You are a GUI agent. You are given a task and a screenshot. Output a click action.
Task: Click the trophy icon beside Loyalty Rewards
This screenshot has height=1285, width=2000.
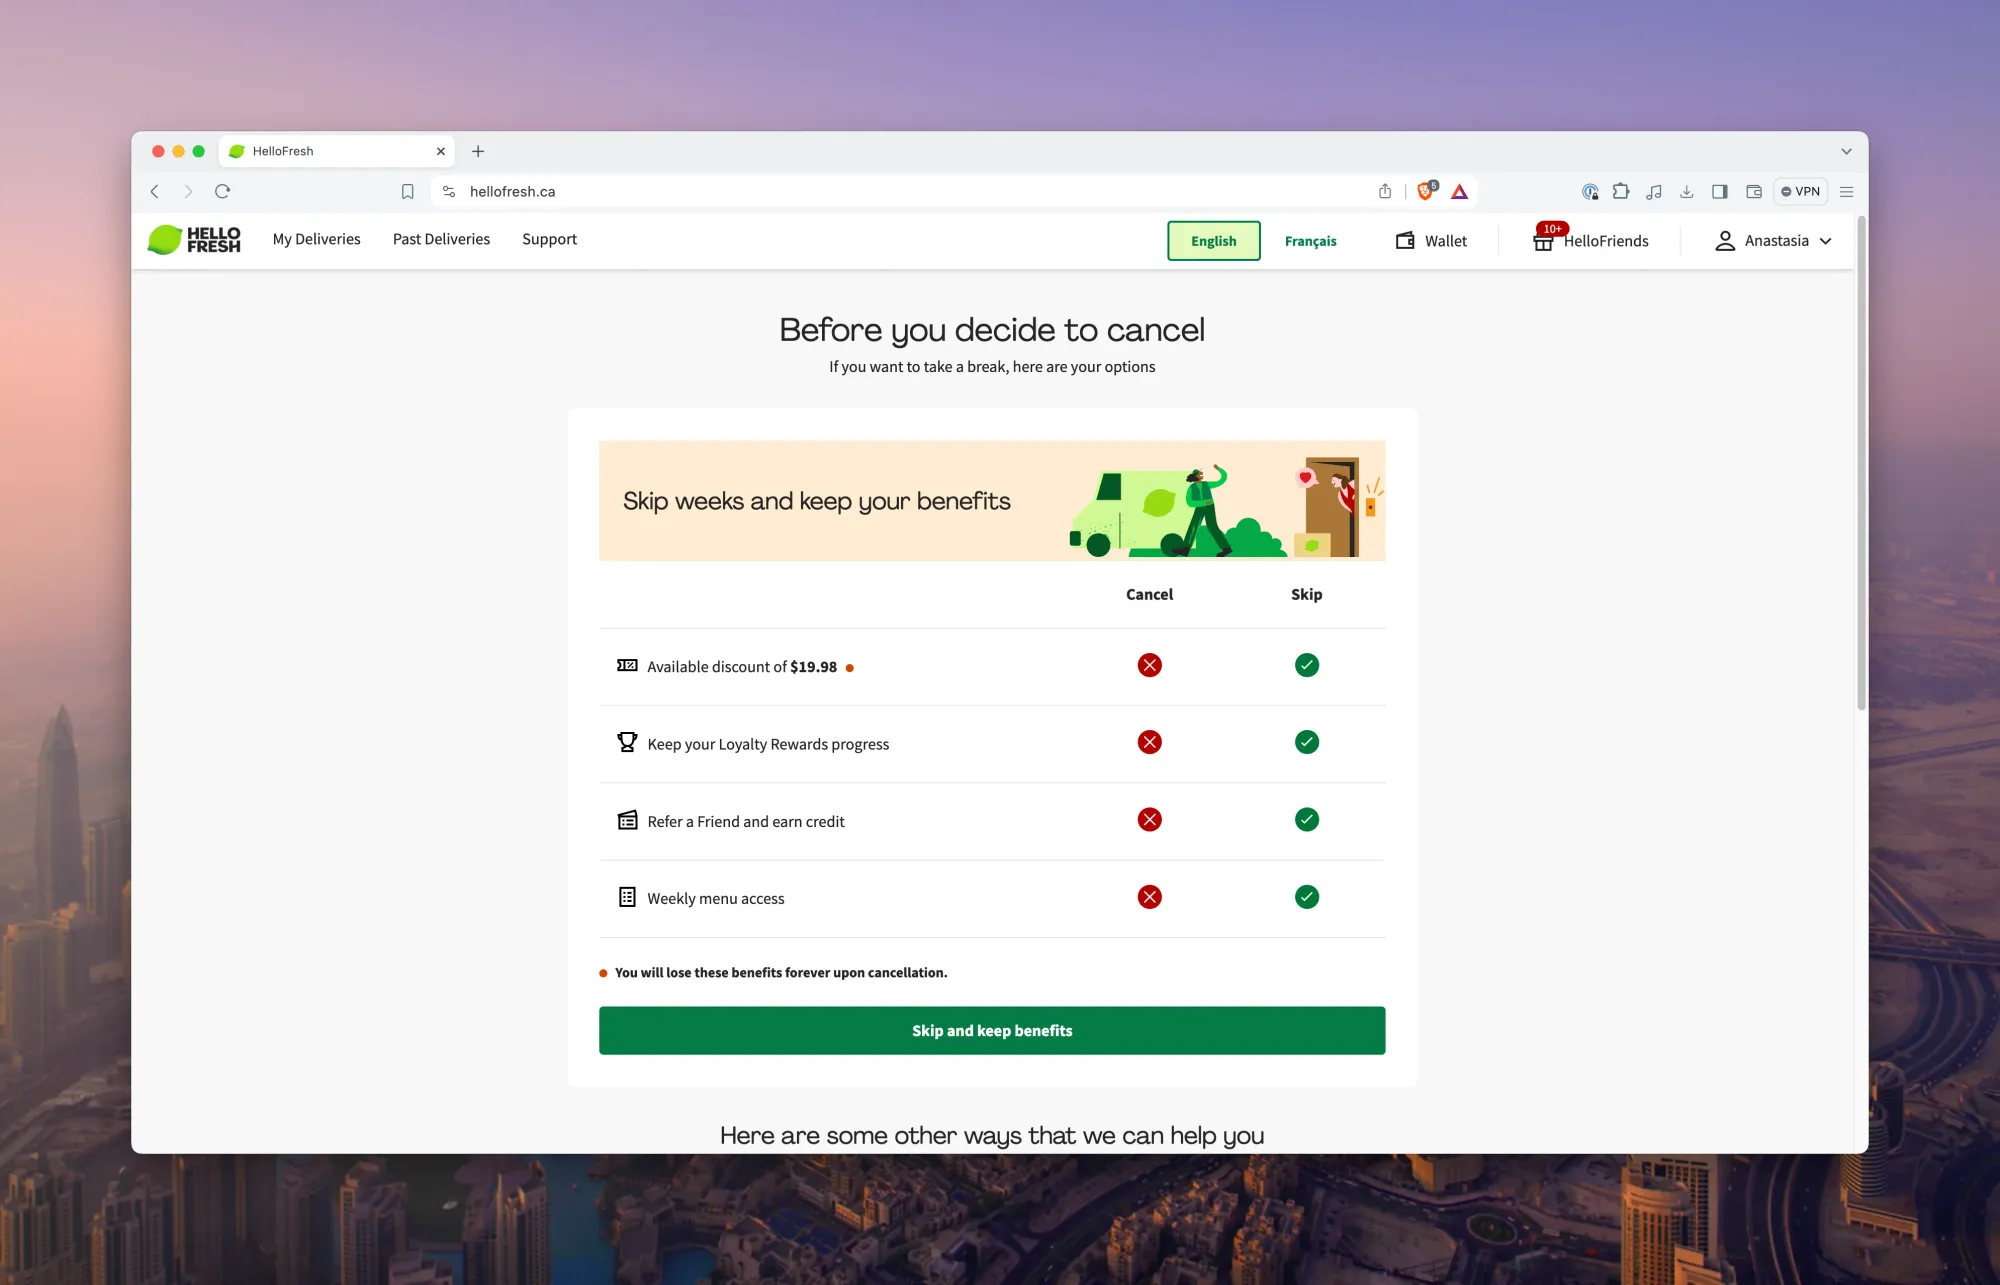[627, 742]
